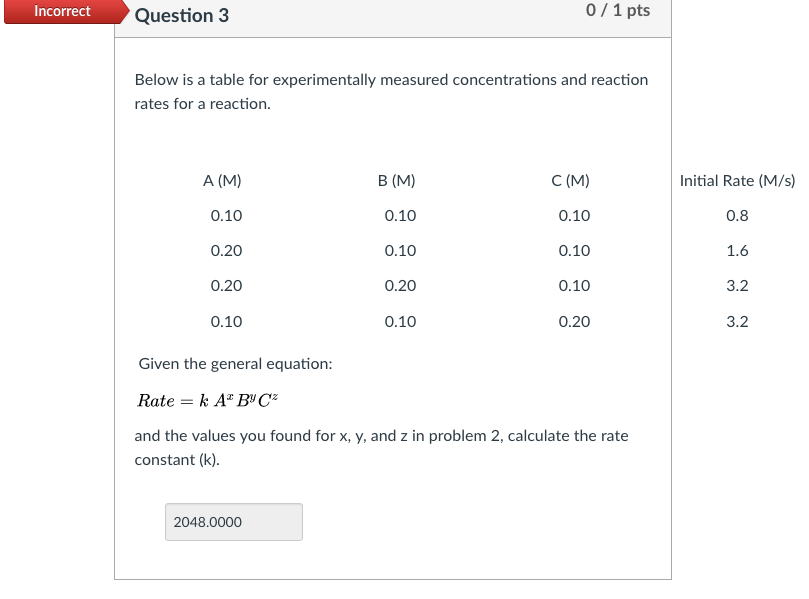Click the paragraph mentioning problem 2

click(380, 446)
